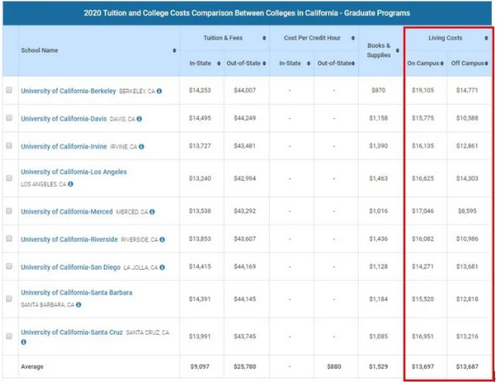Screen dimensions: 500x386
Task: Open info icon below Santa Cruz school name
Action: (x=23, y=342)
